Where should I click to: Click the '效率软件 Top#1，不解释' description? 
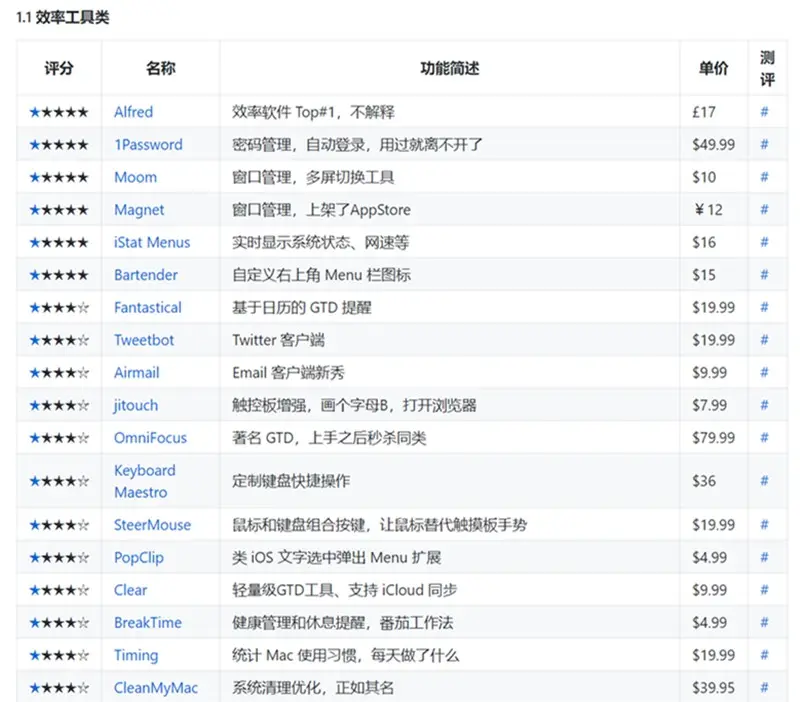click(x=313, y=112)
